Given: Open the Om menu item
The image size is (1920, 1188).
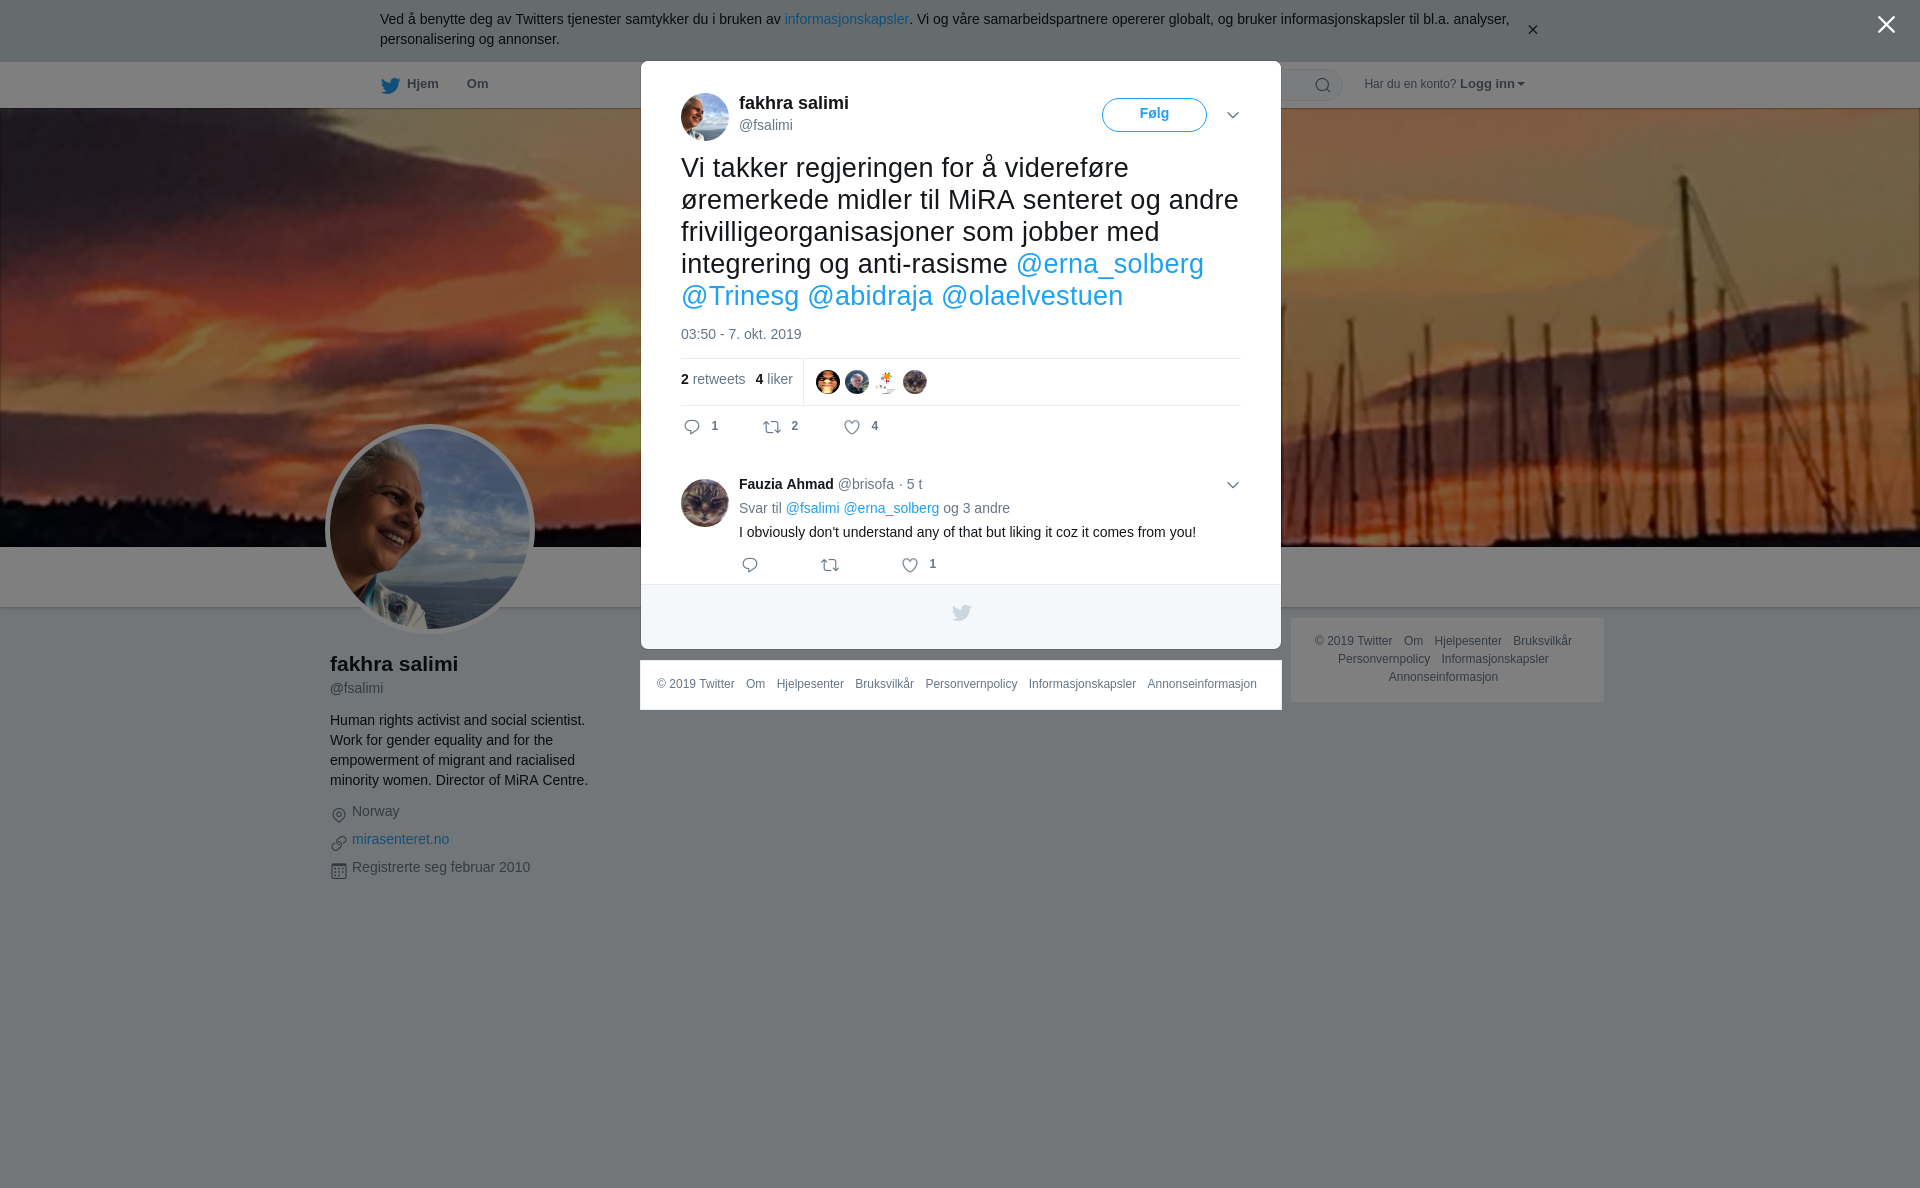Looking at the screenshot, I should [x=478, y=84].
